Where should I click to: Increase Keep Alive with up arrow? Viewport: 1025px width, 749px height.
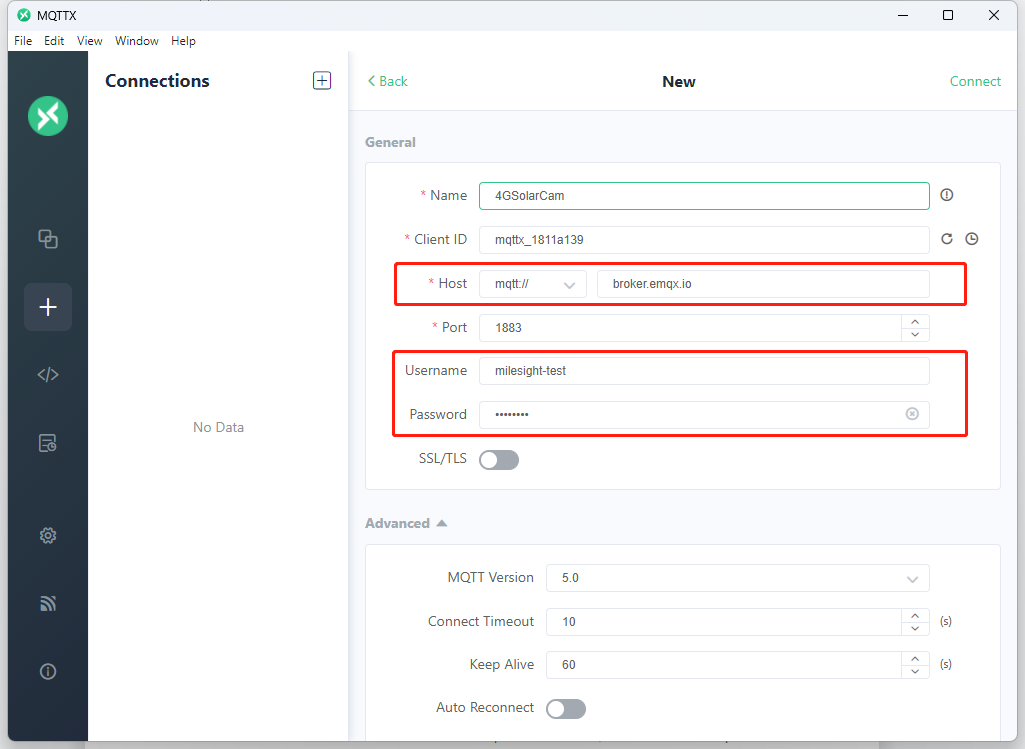tap(915, 659)
